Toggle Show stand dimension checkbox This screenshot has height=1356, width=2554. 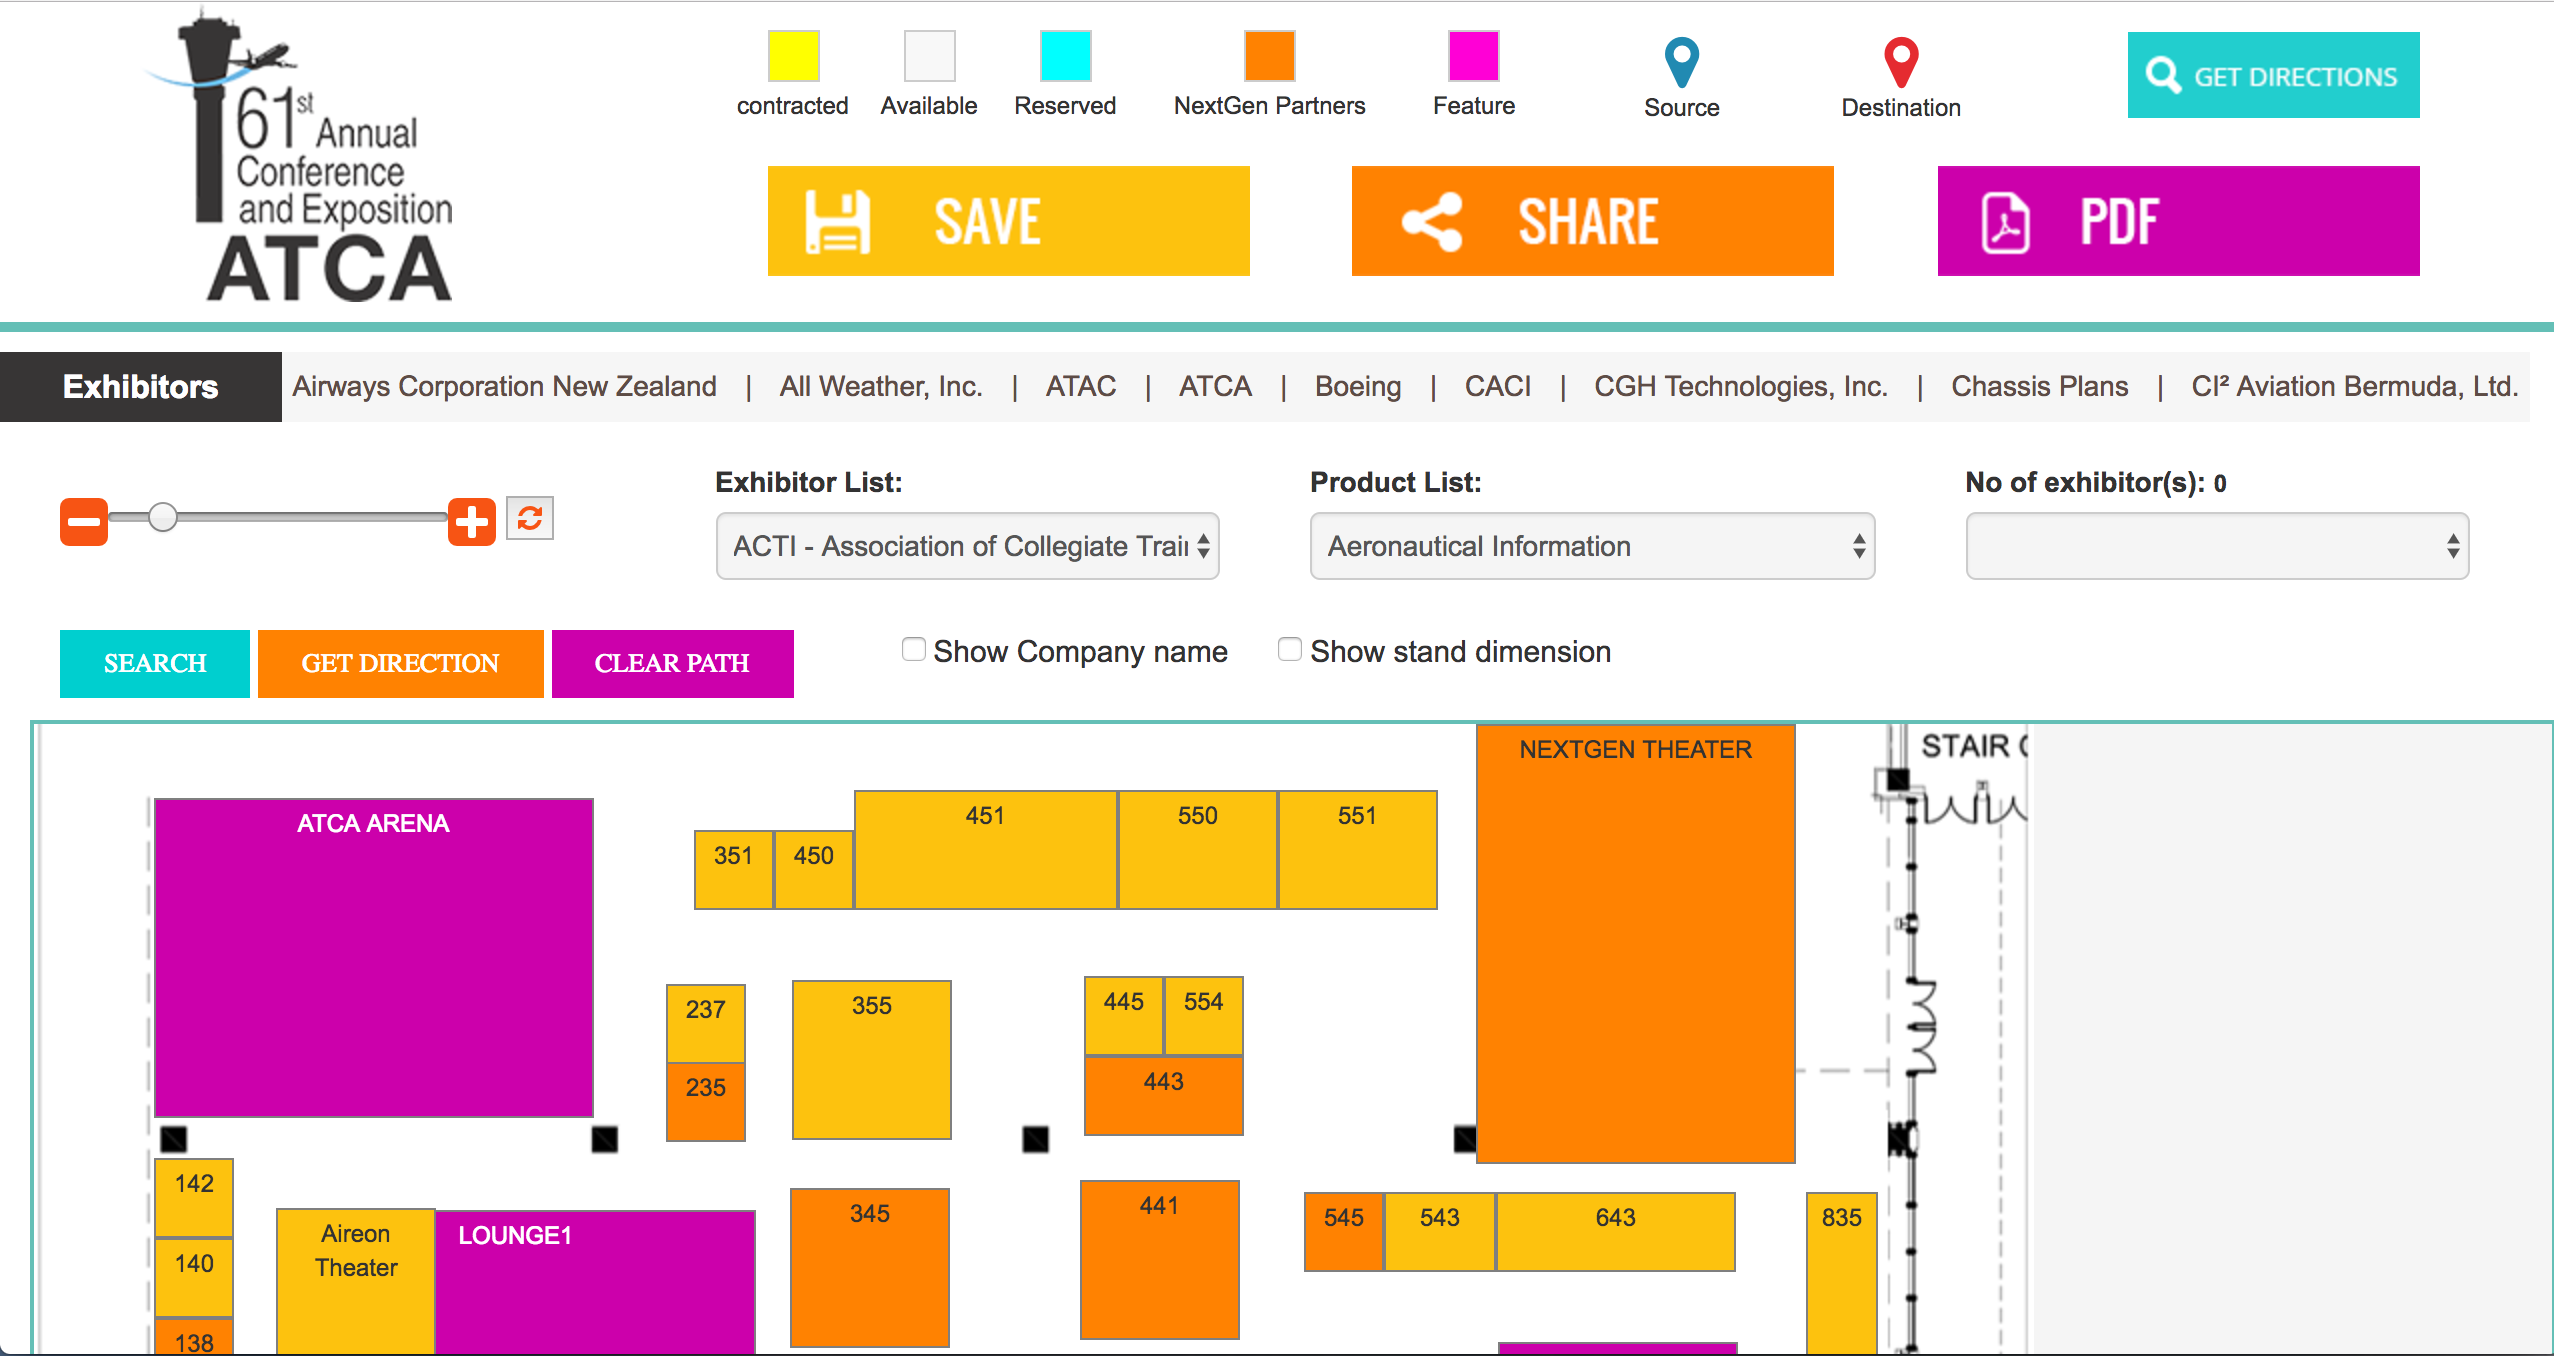click(x=1290, y=650)
